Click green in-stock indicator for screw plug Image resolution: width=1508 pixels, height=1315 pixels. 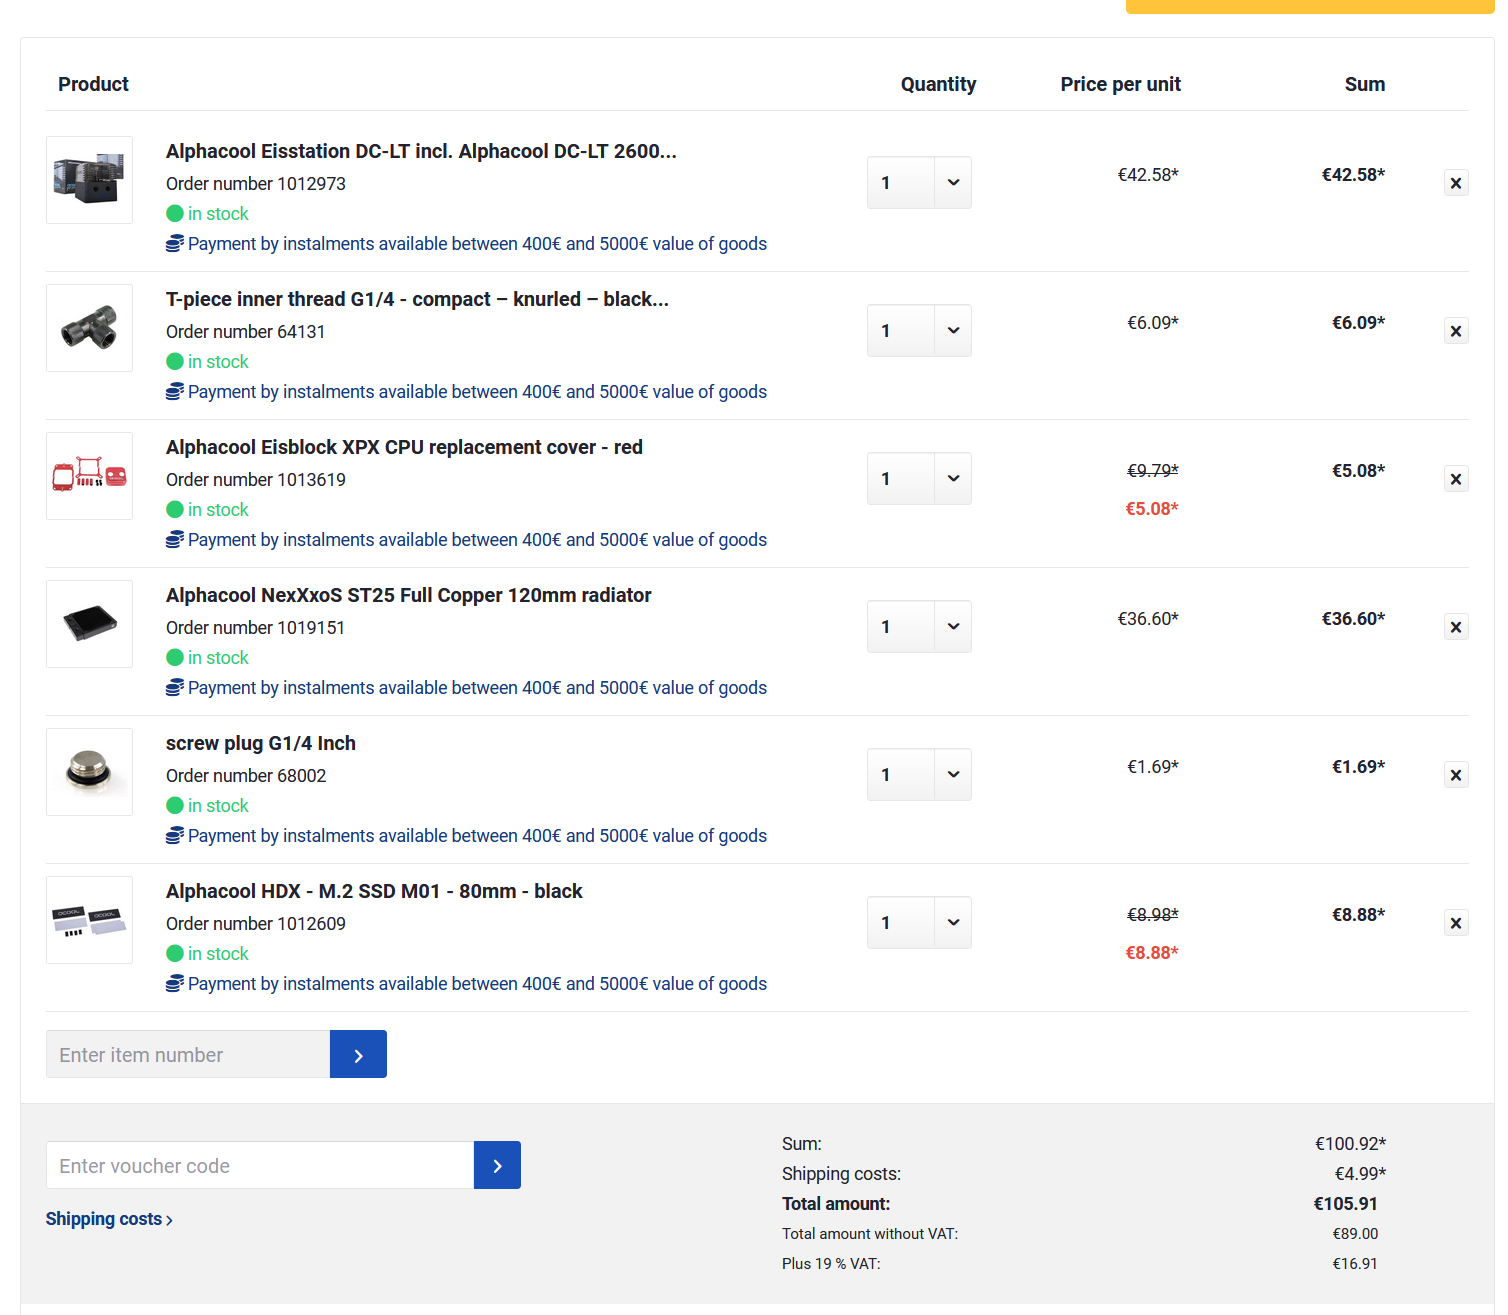coord(175,805)
